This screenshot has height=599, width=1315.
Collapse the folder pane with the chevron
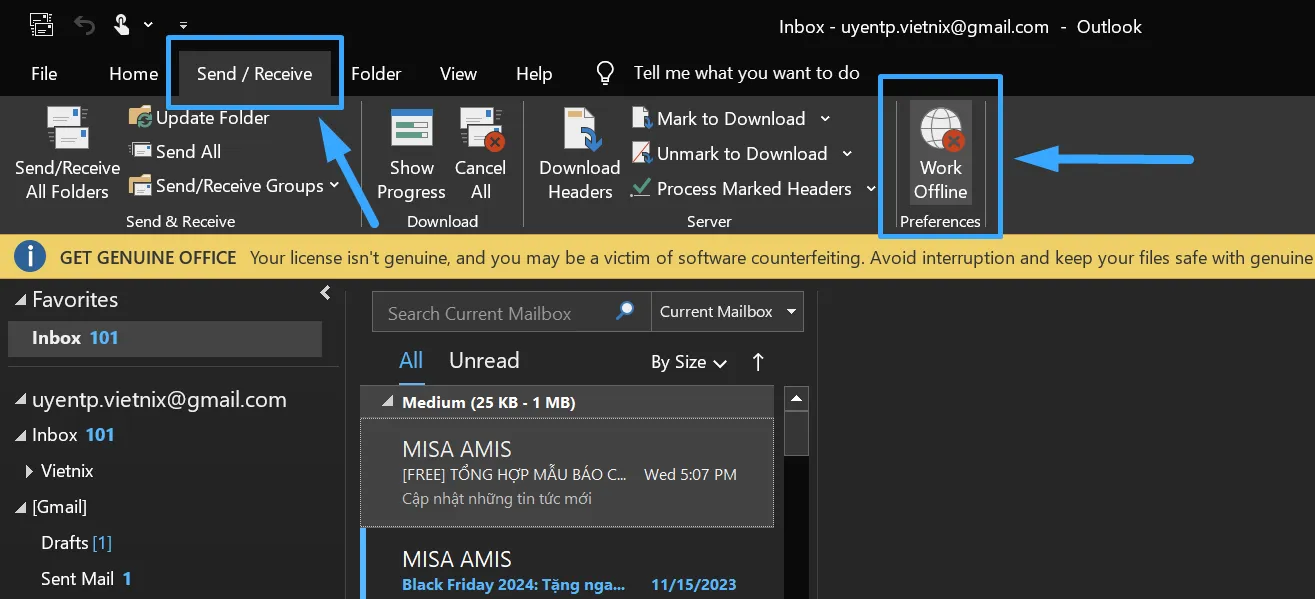325,292
